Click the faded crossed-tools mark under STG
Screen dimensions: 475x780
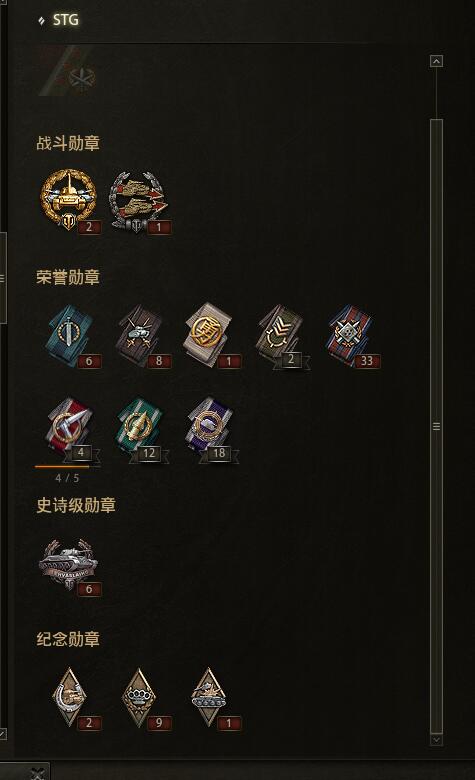[82, 78]
